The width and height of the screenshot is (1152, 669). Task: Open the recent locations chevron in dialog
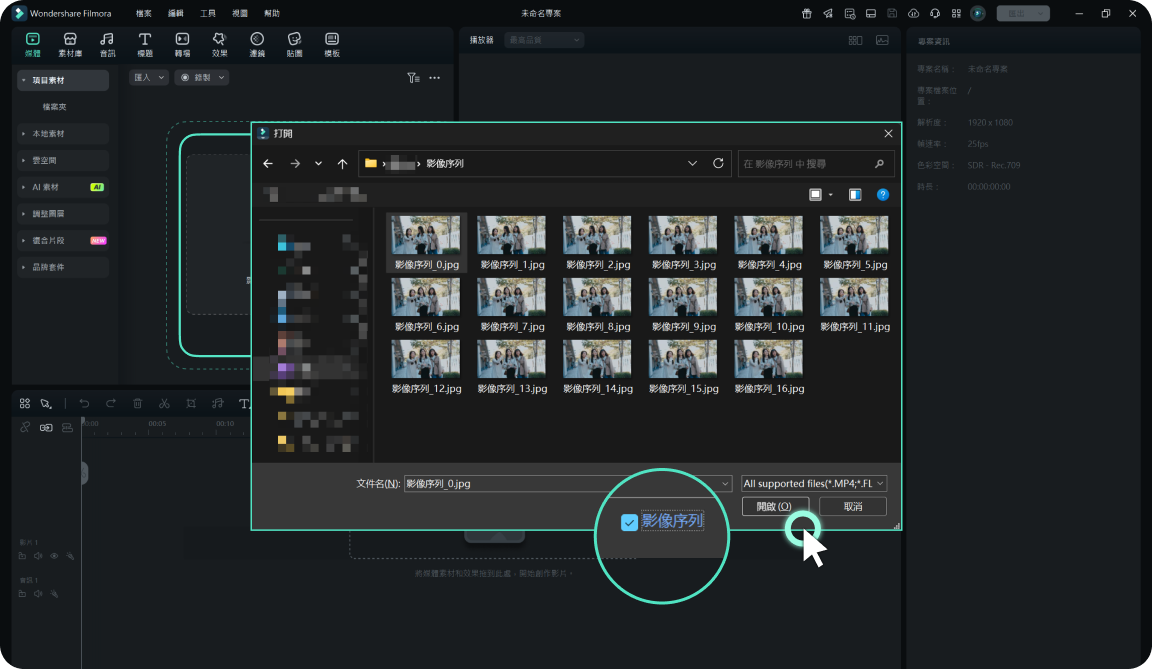(318, 164)
